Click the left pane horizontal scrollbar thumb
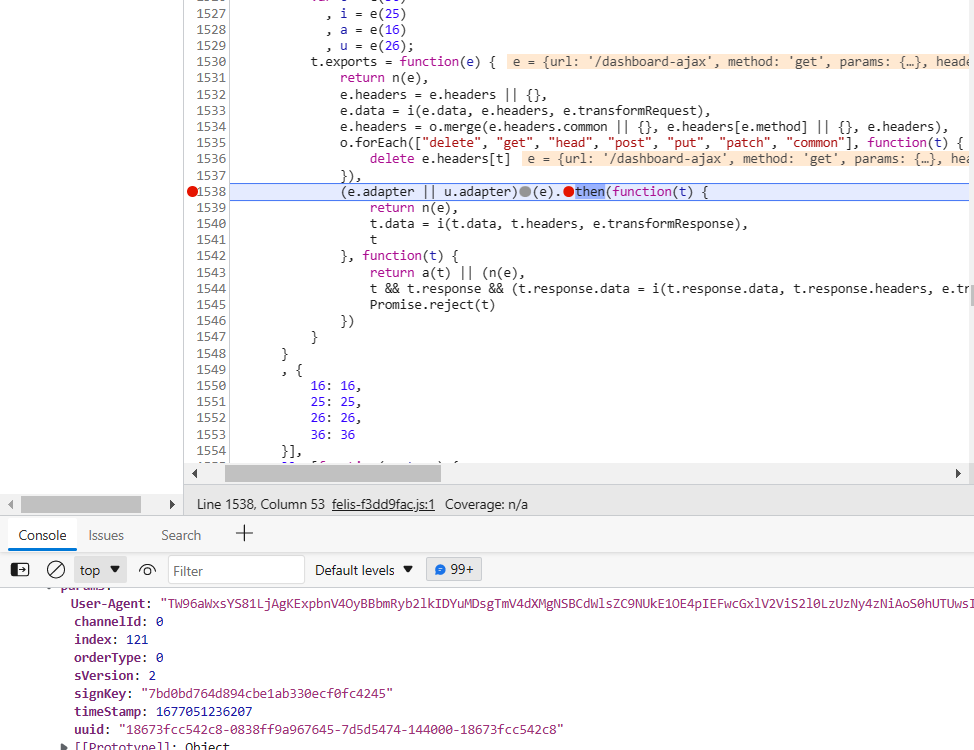This screenshot has height=750, width=974. (x=81, y=504)
